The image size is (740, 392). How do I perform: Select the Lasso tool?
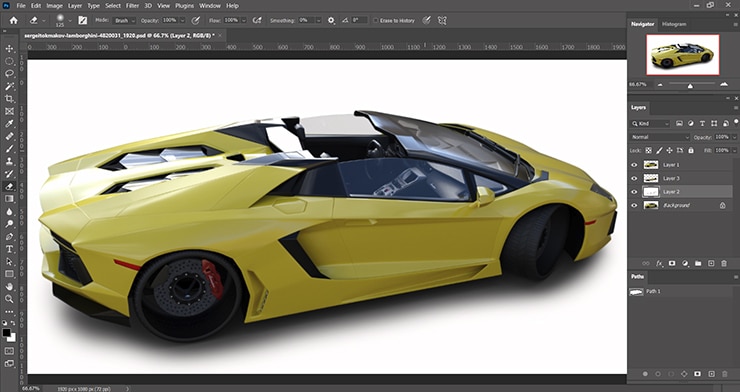9,74
